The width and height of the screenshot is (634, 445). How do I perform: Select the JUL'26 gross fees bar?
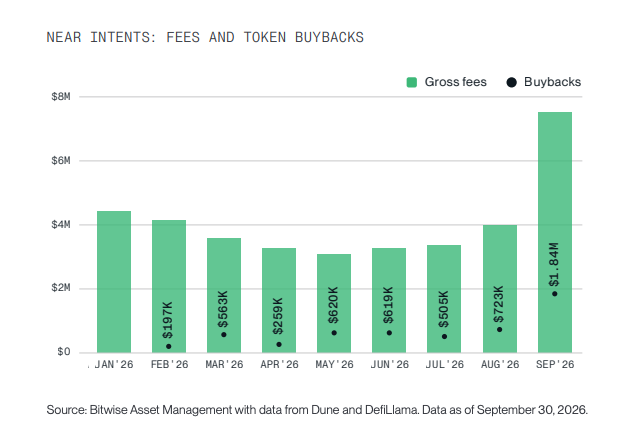pyautogui.click(x=444, y=299)
